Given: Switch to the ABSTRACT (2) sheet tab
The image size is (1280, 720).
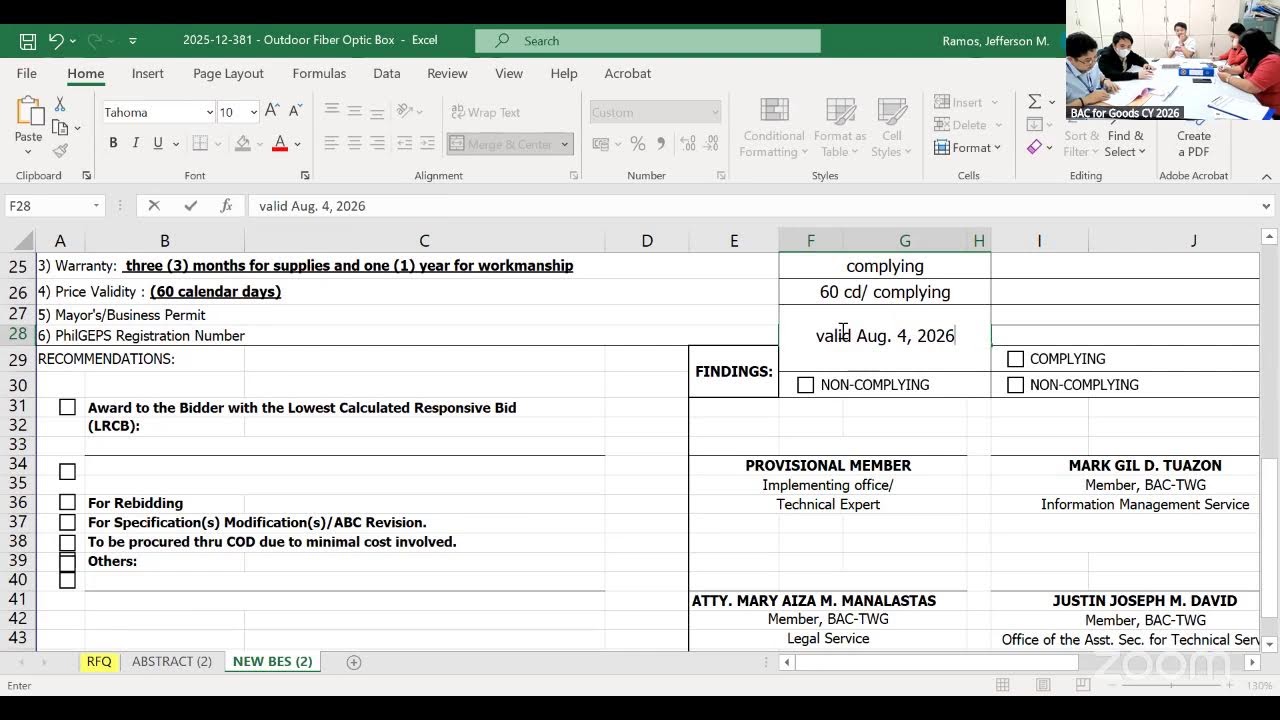Looking at the screenshot, I should (172, 661).
